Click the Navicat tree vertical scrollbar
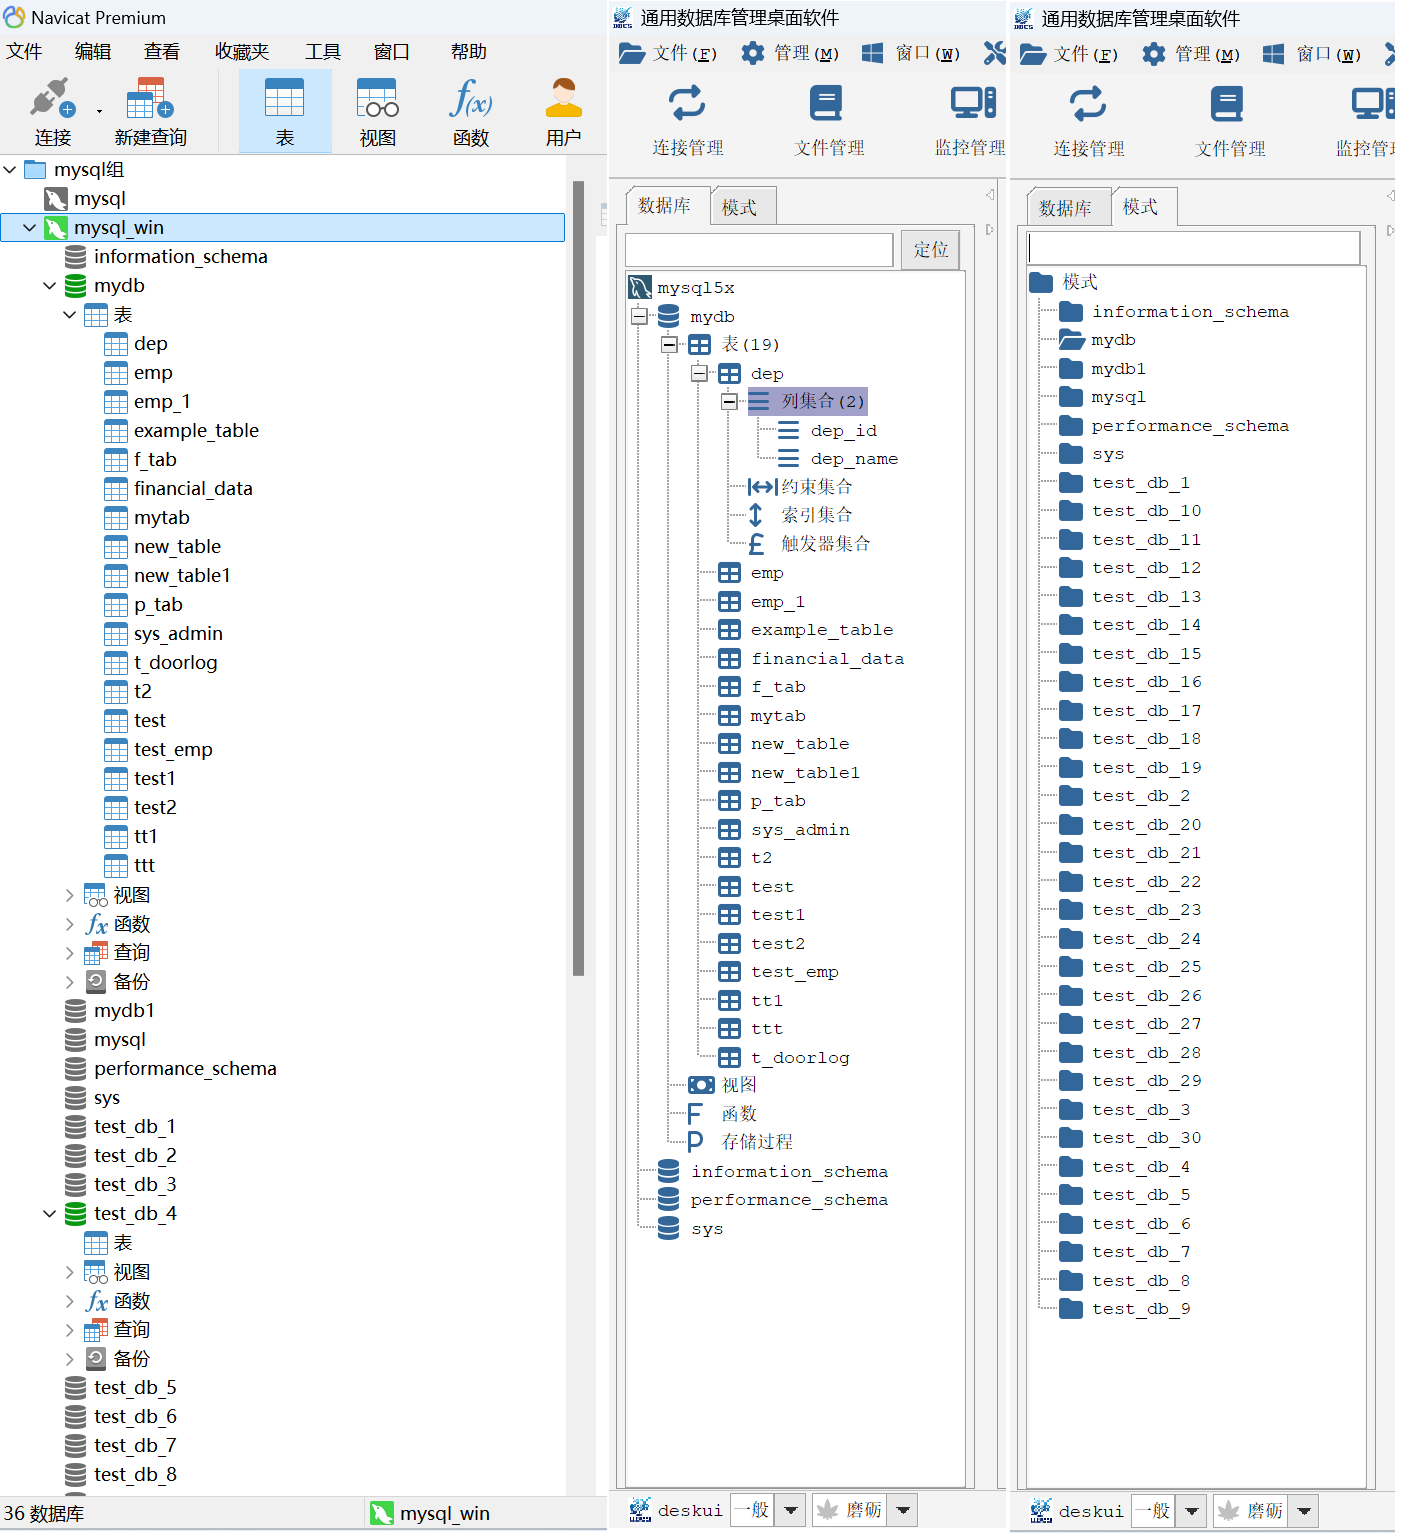Screen dimensions: 1408x1534 click(x=578, y=580)
